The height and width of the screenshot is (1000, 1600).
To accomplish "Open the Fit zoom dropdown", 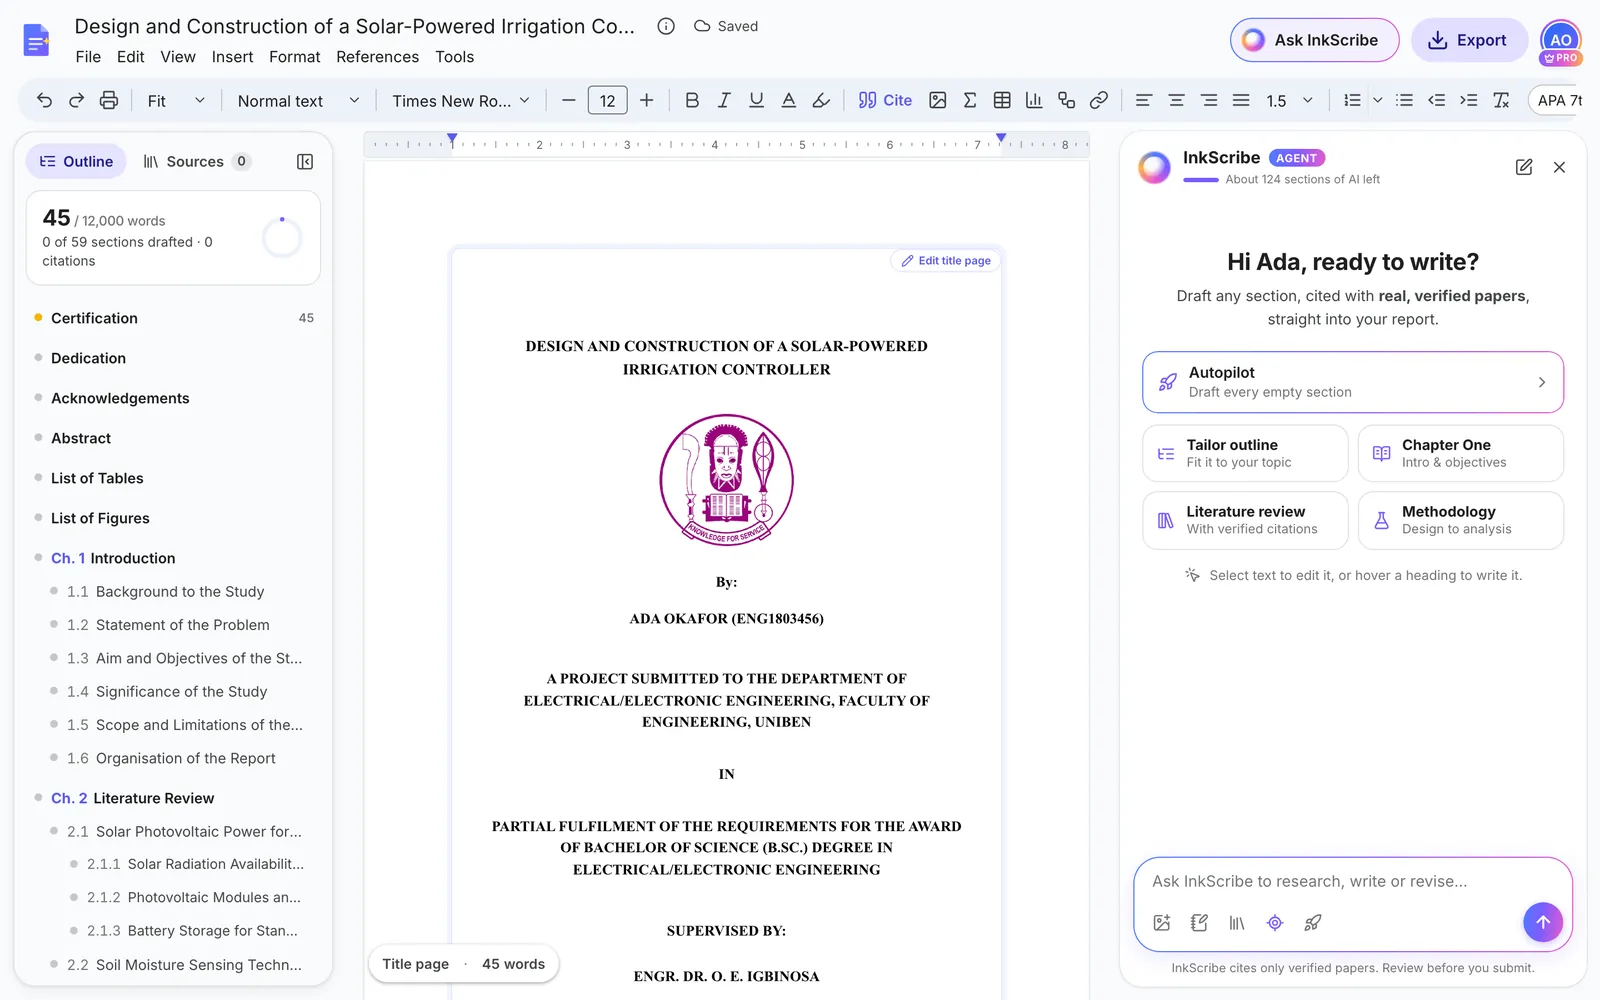I will coord(176,100).
